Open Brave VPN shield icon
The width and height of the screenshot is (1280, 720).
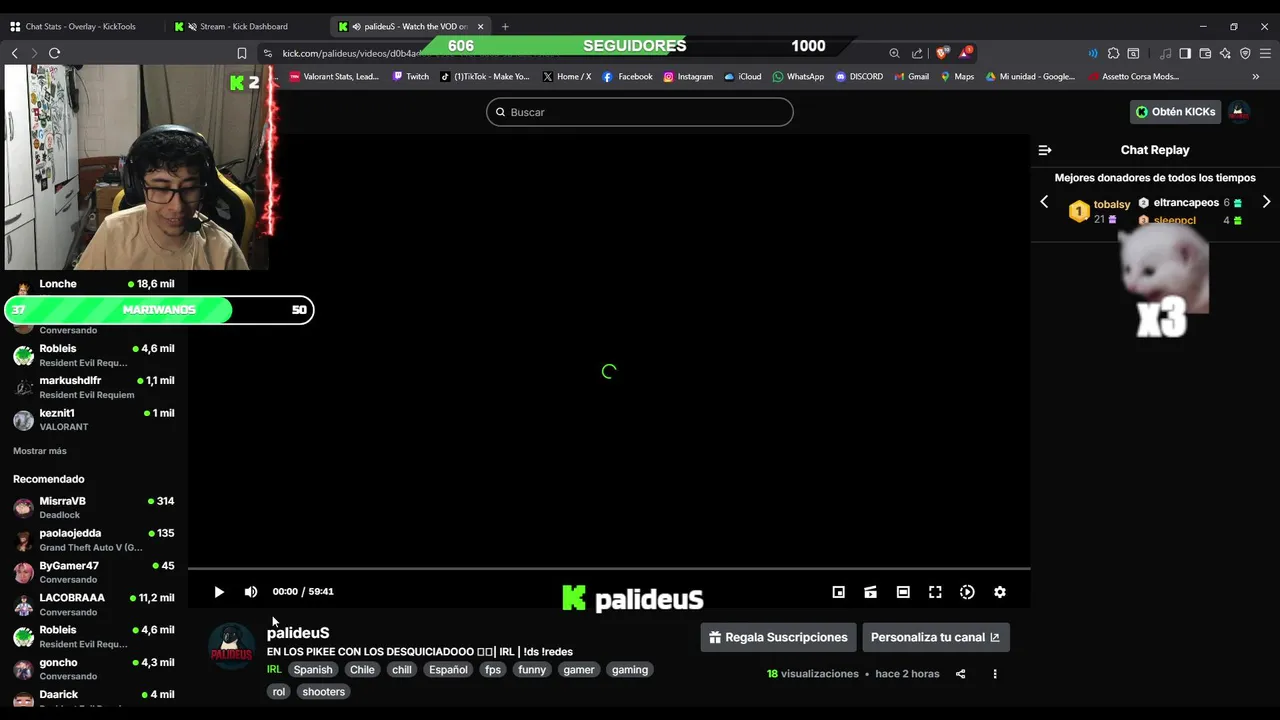[1245, 53]
